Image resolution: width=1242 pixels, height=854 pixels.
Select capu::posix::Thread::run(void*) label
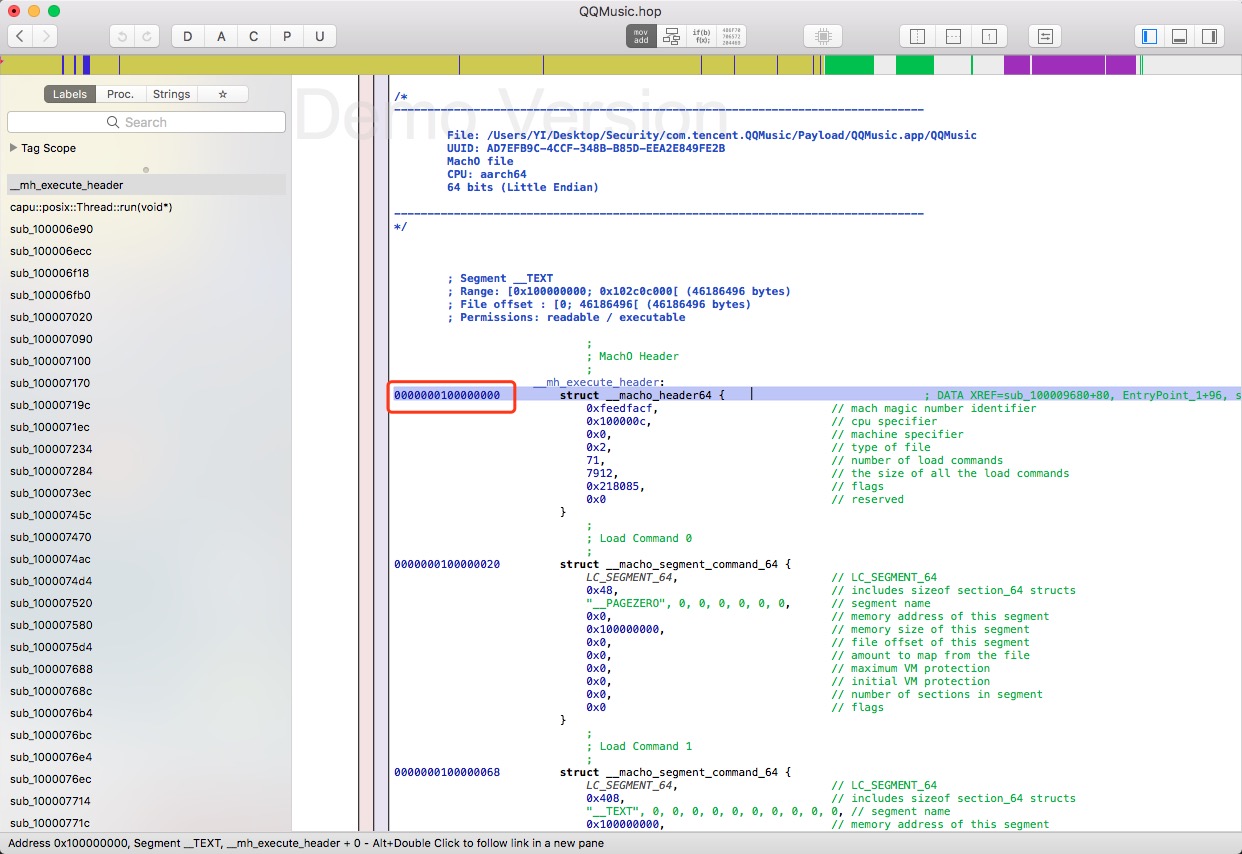91,207
